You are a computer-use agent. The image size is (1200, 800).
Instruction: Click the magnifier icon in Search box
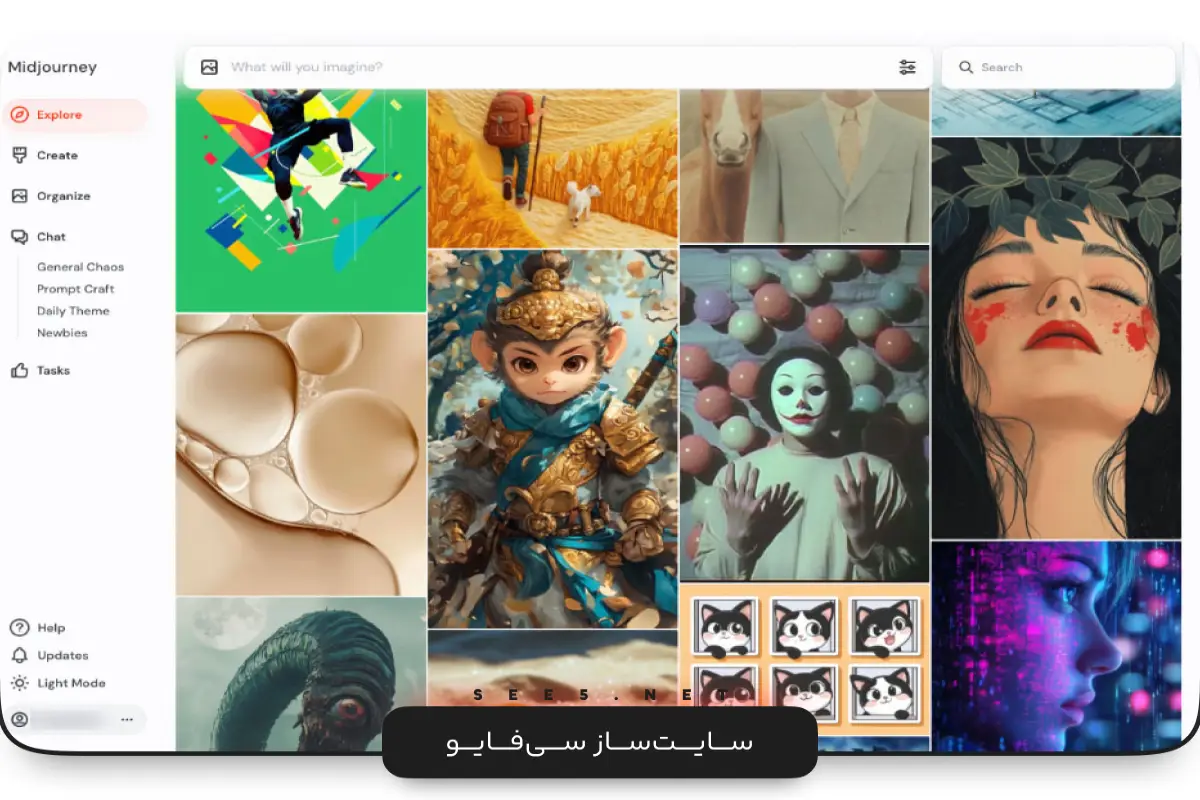(966, 67)
